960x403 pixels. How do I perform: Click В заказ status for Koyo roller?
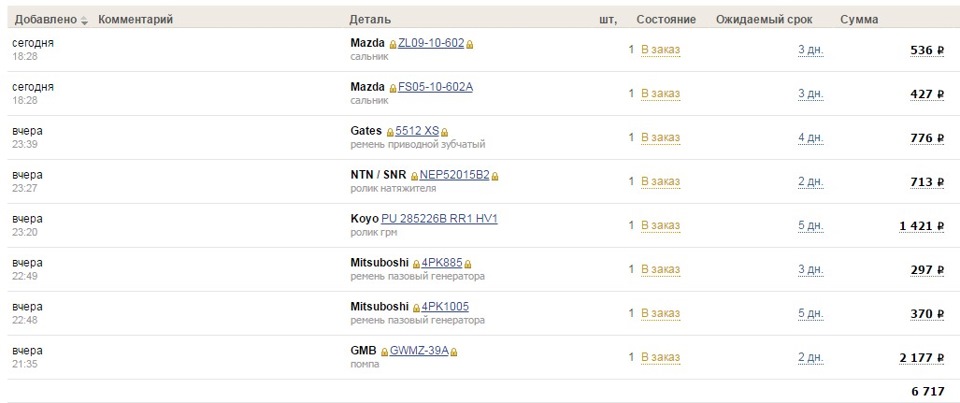coord(660,225)
